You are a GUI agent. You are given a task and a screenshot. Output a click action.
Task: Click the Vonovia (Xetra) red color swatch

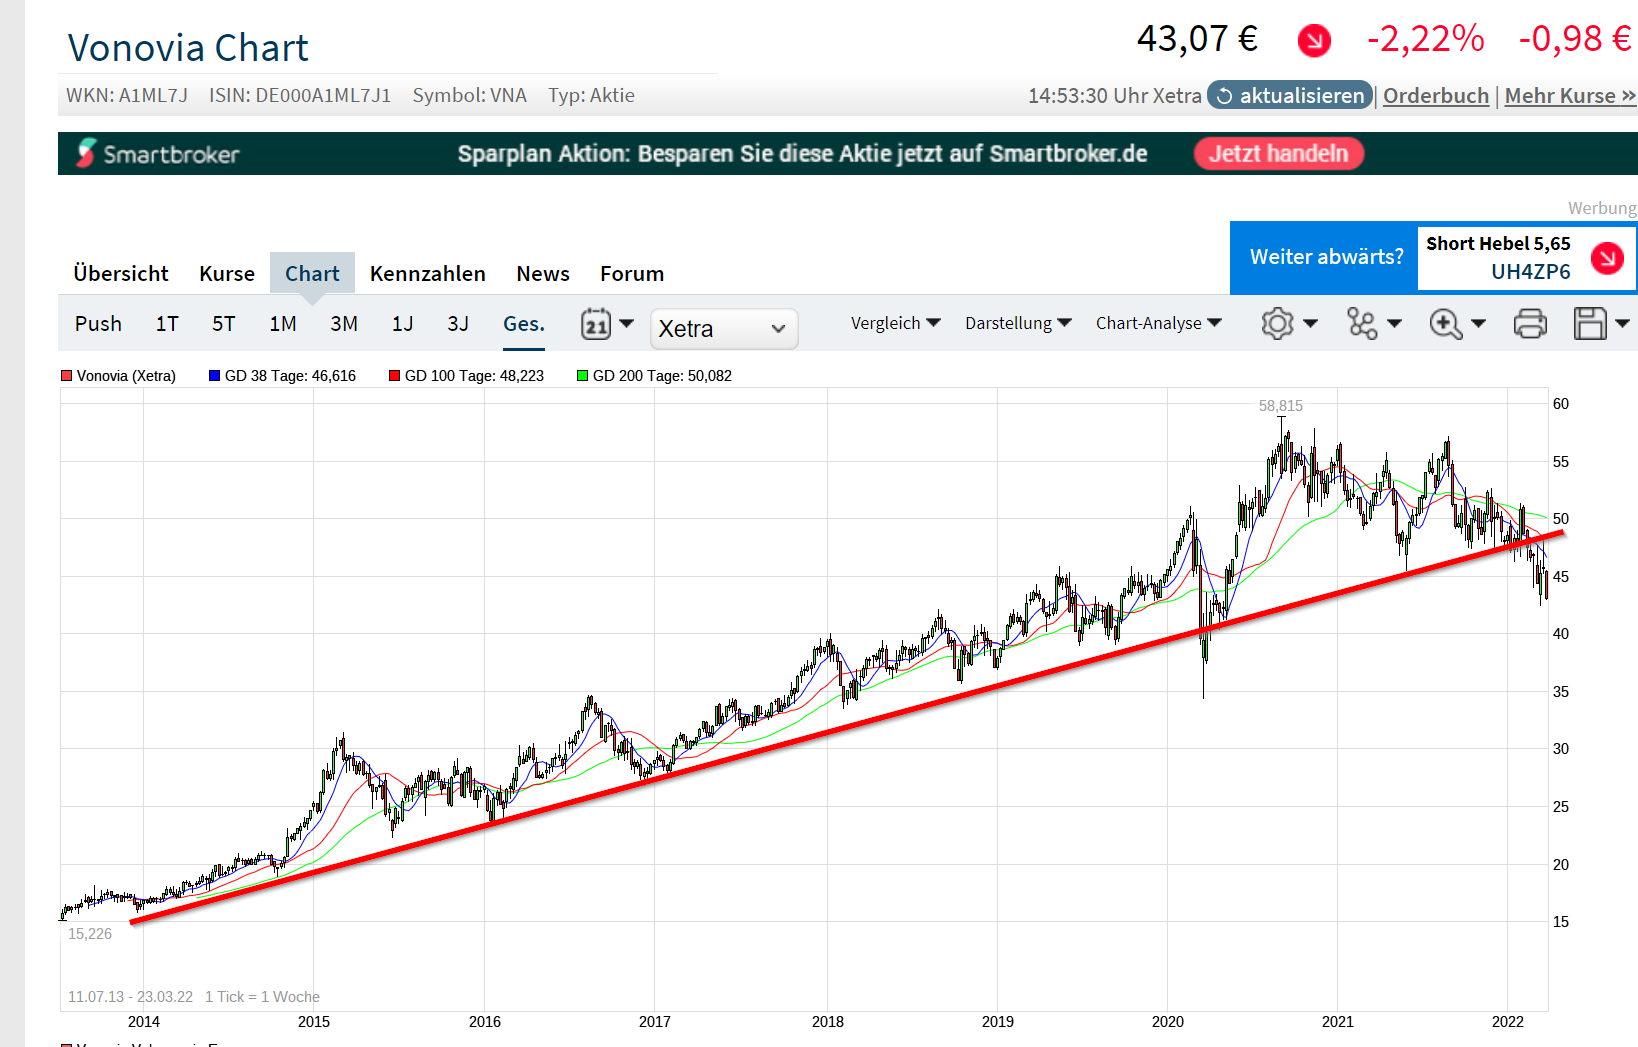pyautogui.click(x=67, y=376)
